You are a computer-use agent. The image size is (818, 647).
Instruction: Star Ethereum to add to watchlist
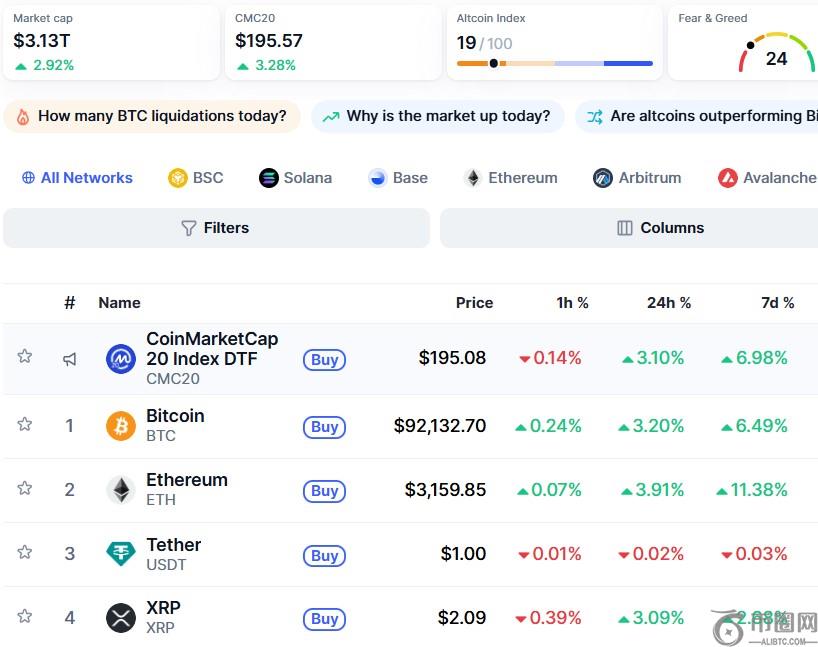[25, 488]
